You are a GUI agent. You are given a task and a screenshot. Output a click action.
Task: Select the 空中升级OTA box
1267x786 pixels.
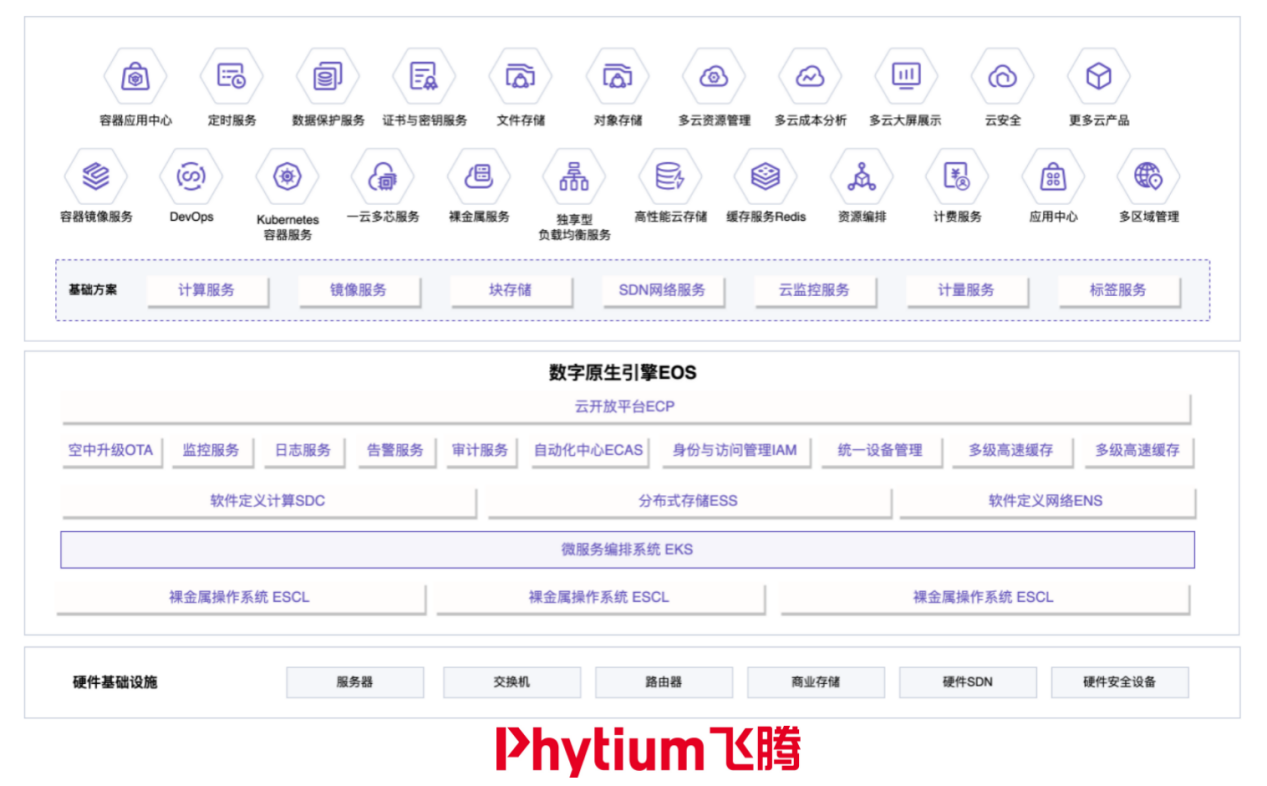coord(111,451)
